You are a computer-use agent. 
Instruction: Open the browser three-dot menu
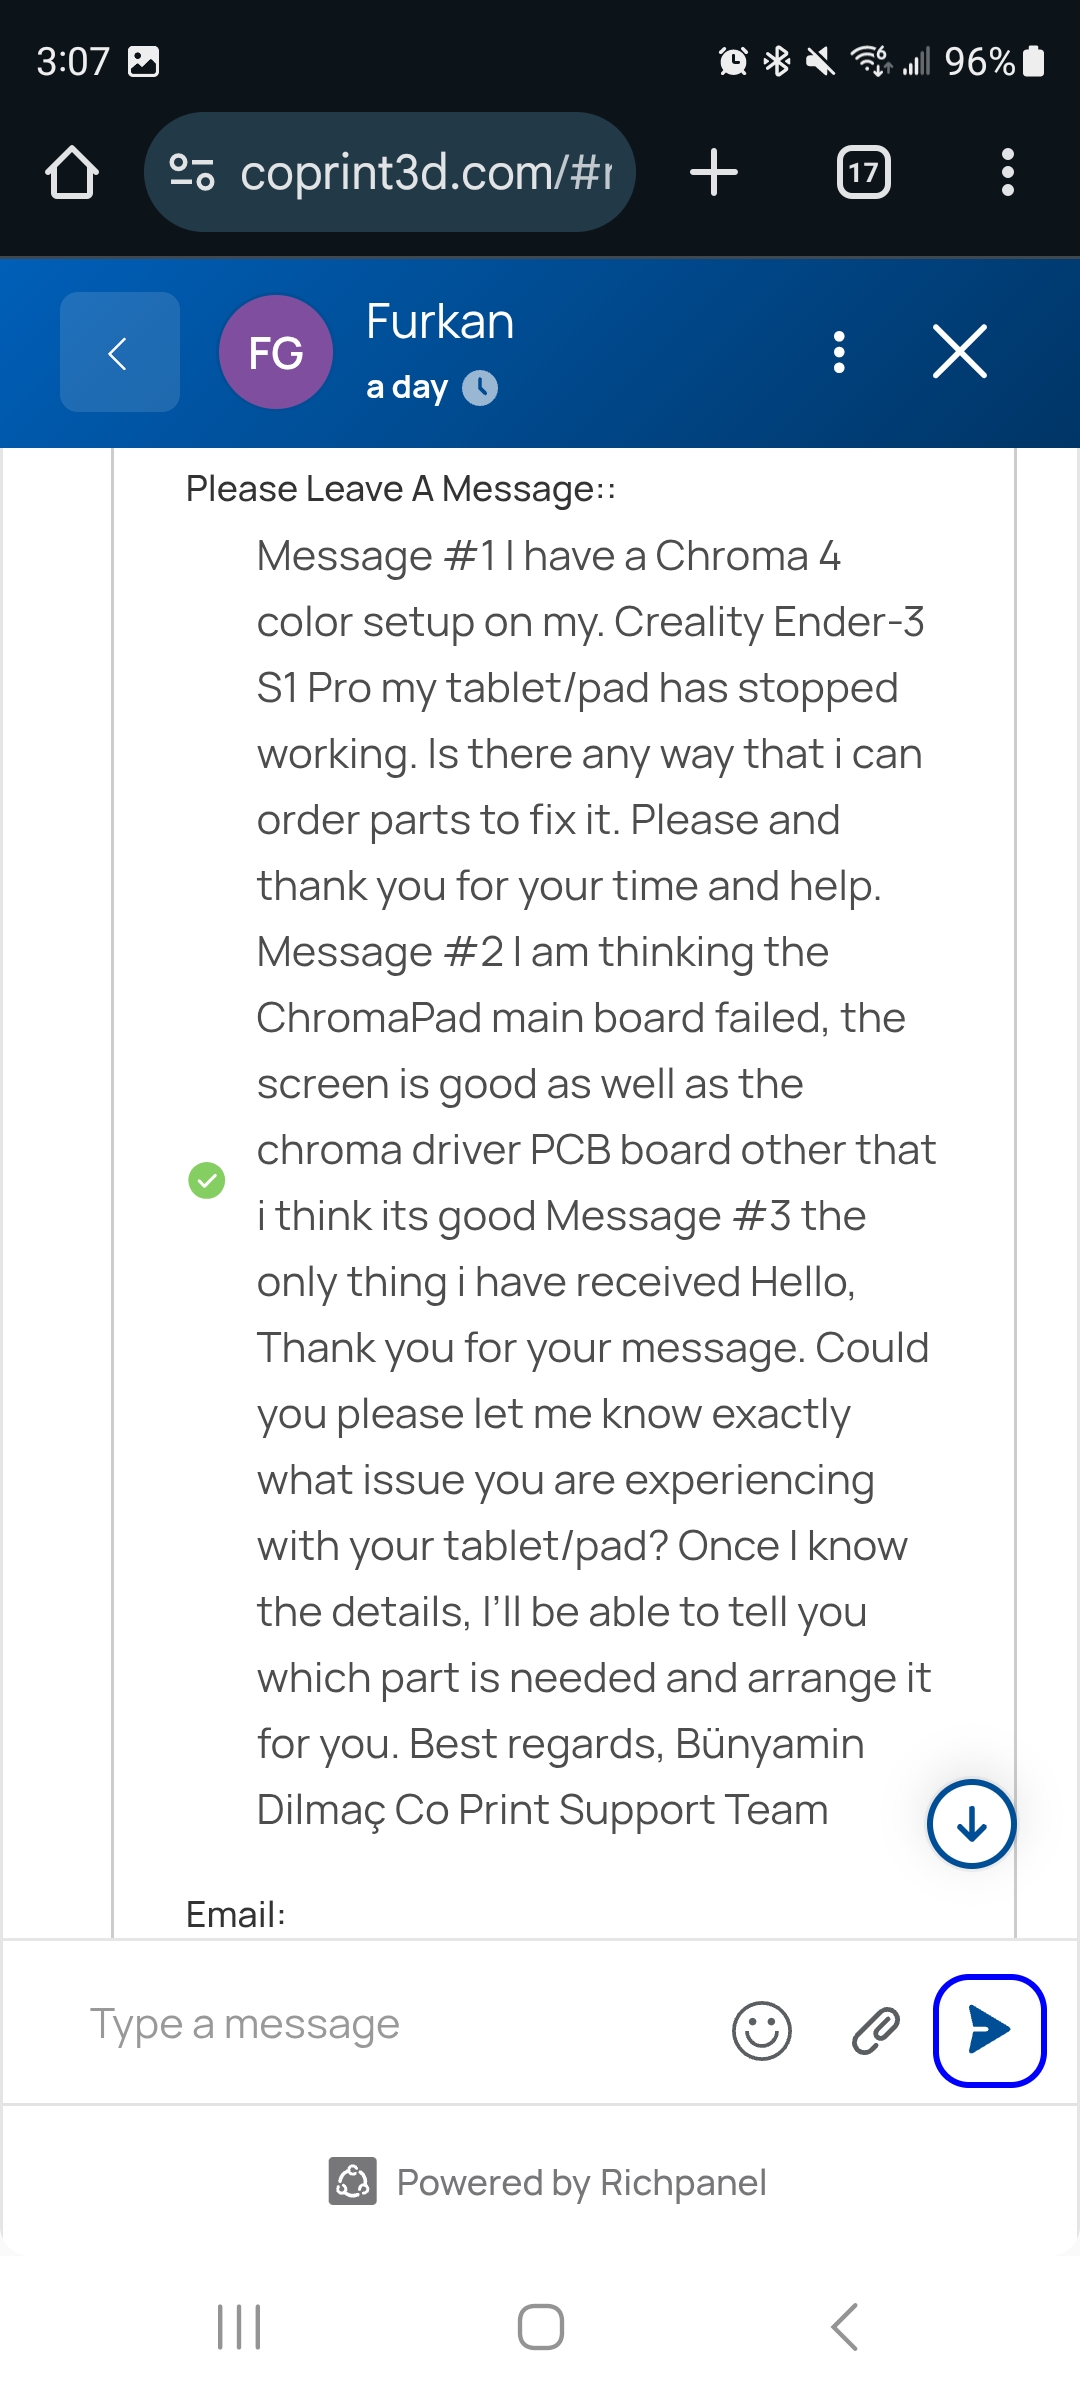pyautogui.click(x=1007, y=172)
